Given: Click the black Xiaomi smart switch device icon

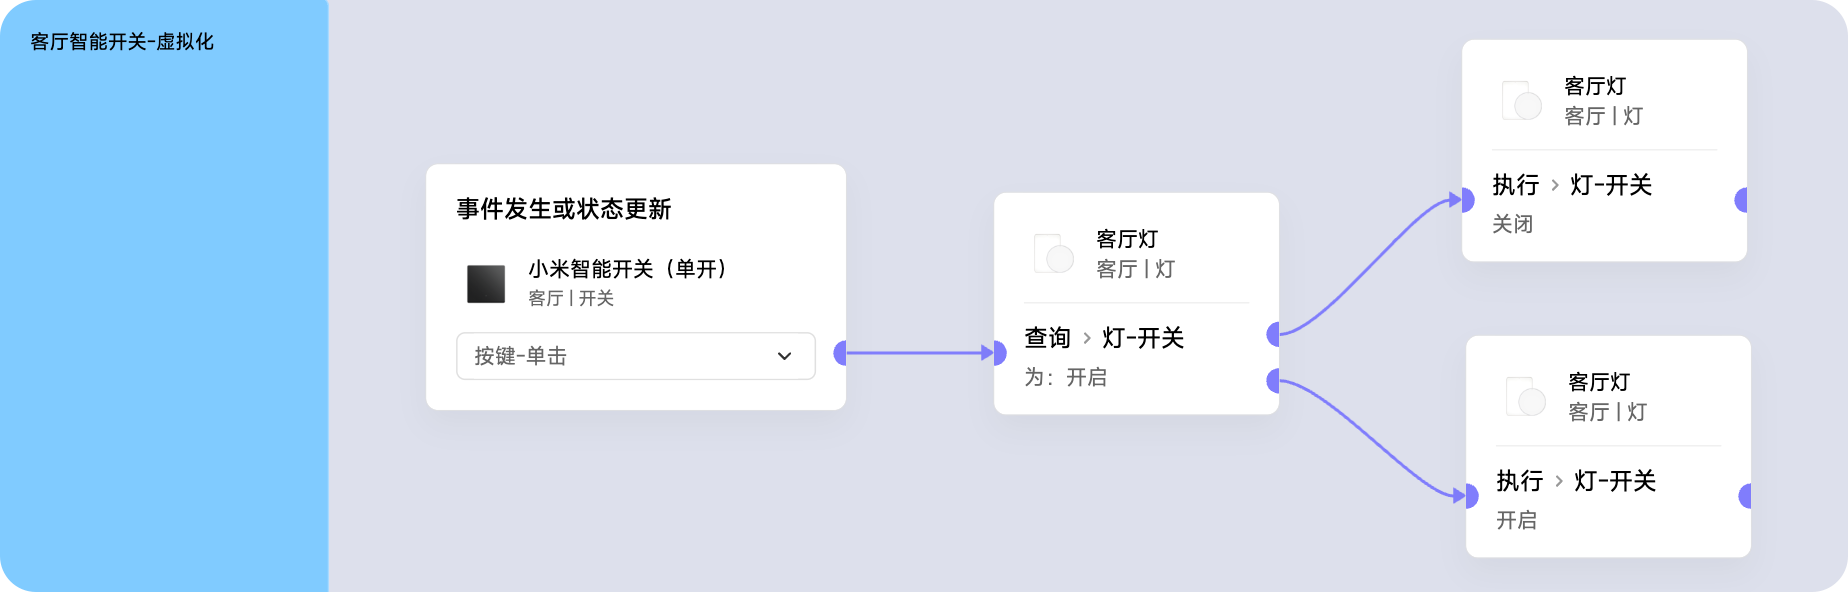Looking at the screenshot, I should pos(486,283).
